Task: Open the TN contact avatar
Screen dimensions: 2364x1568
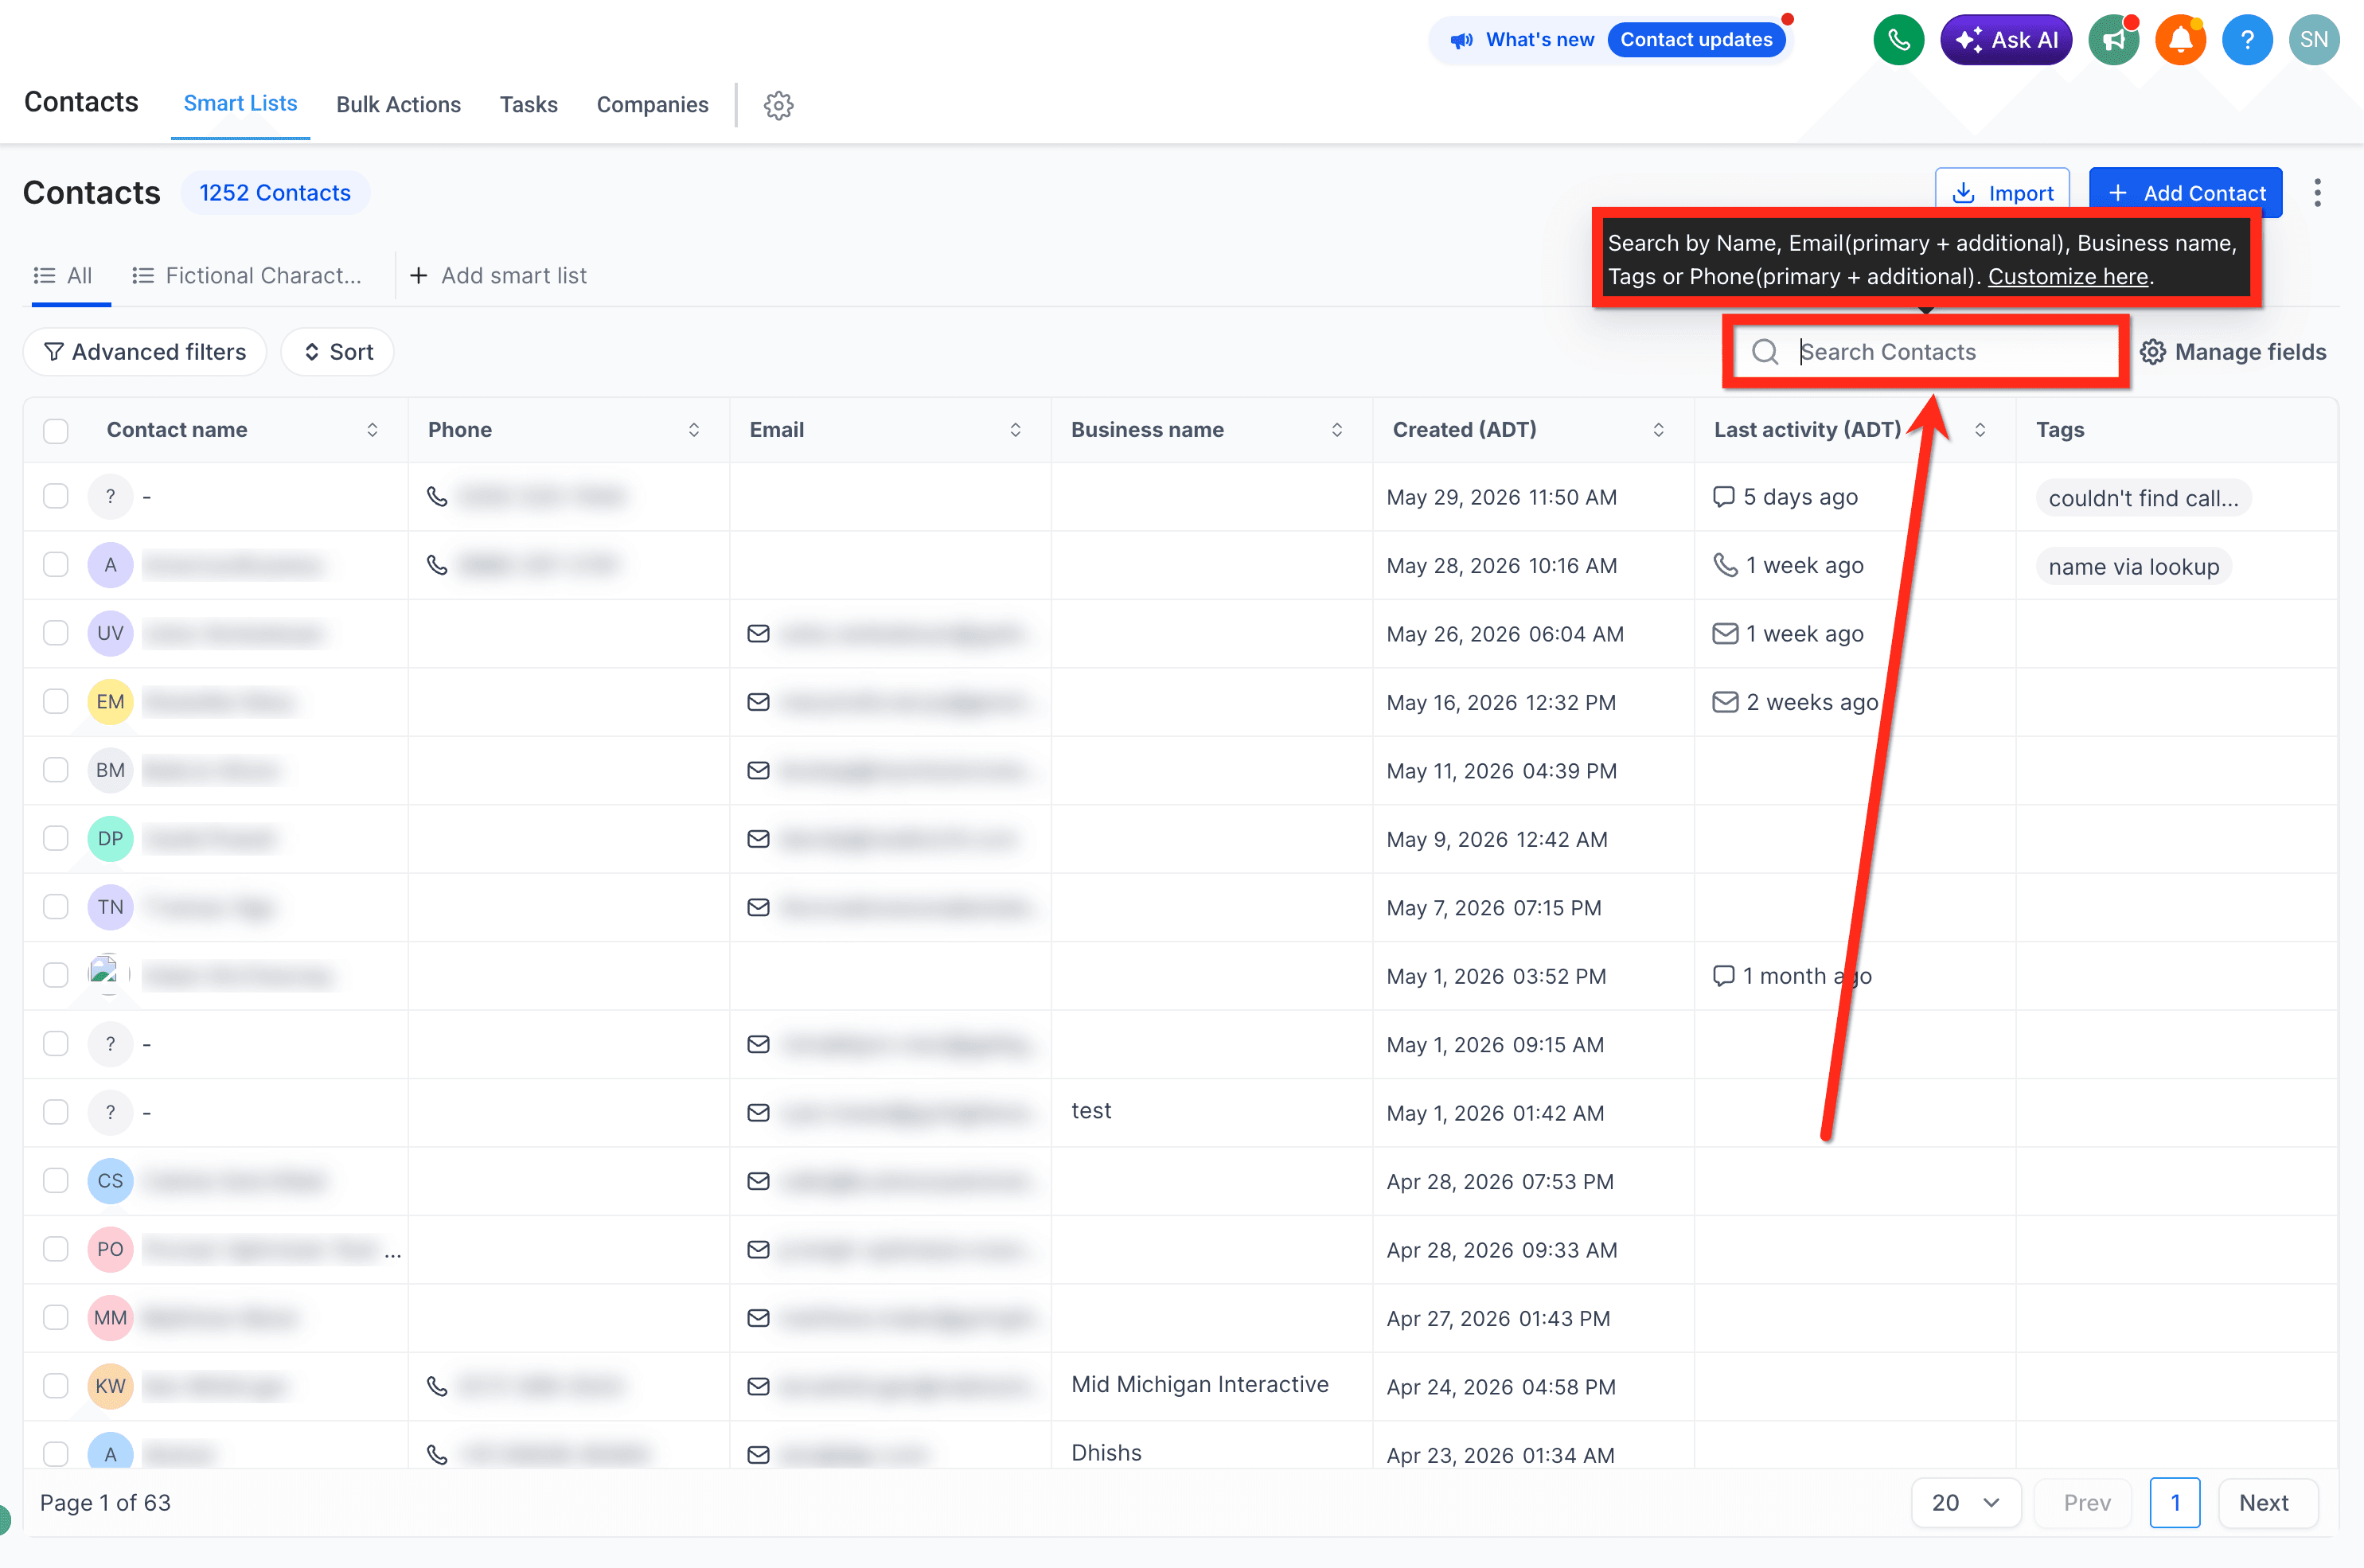Action: click(x=110, y=907)
